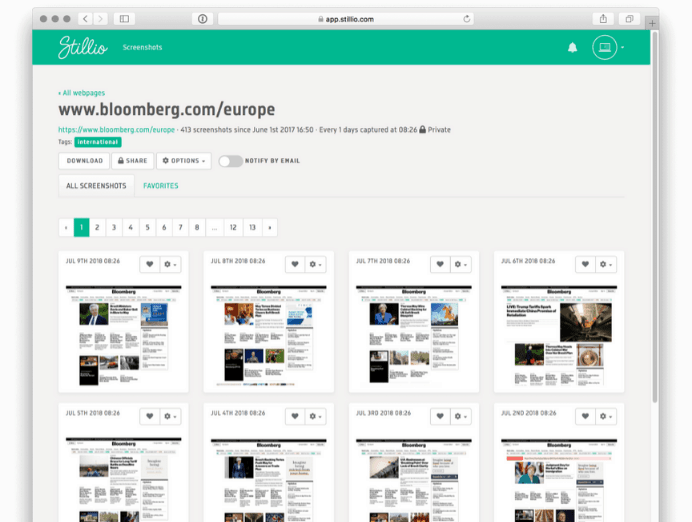
Task: Select page 1 in pagination
Action: [81, 228]
